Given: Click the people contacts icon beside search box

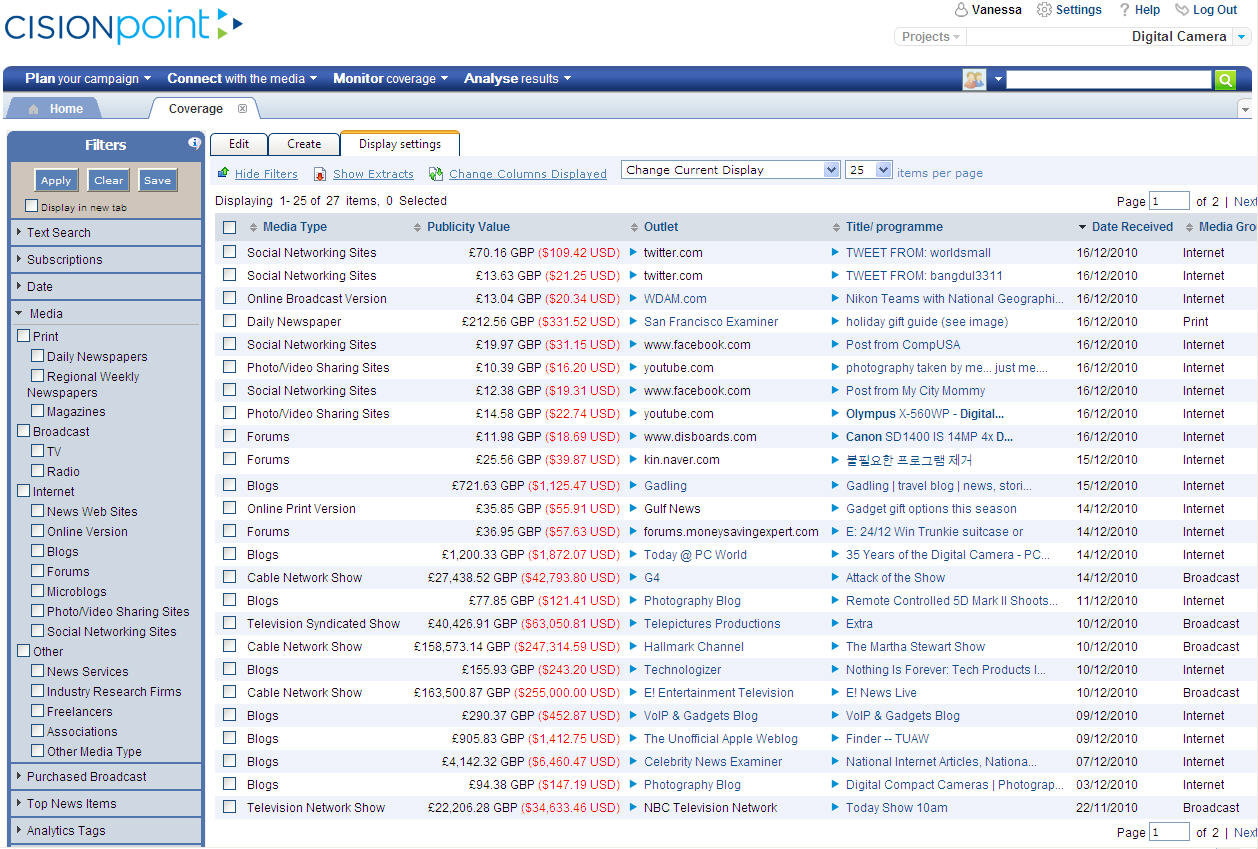Looking at the screenshot, I should [973, 80].
